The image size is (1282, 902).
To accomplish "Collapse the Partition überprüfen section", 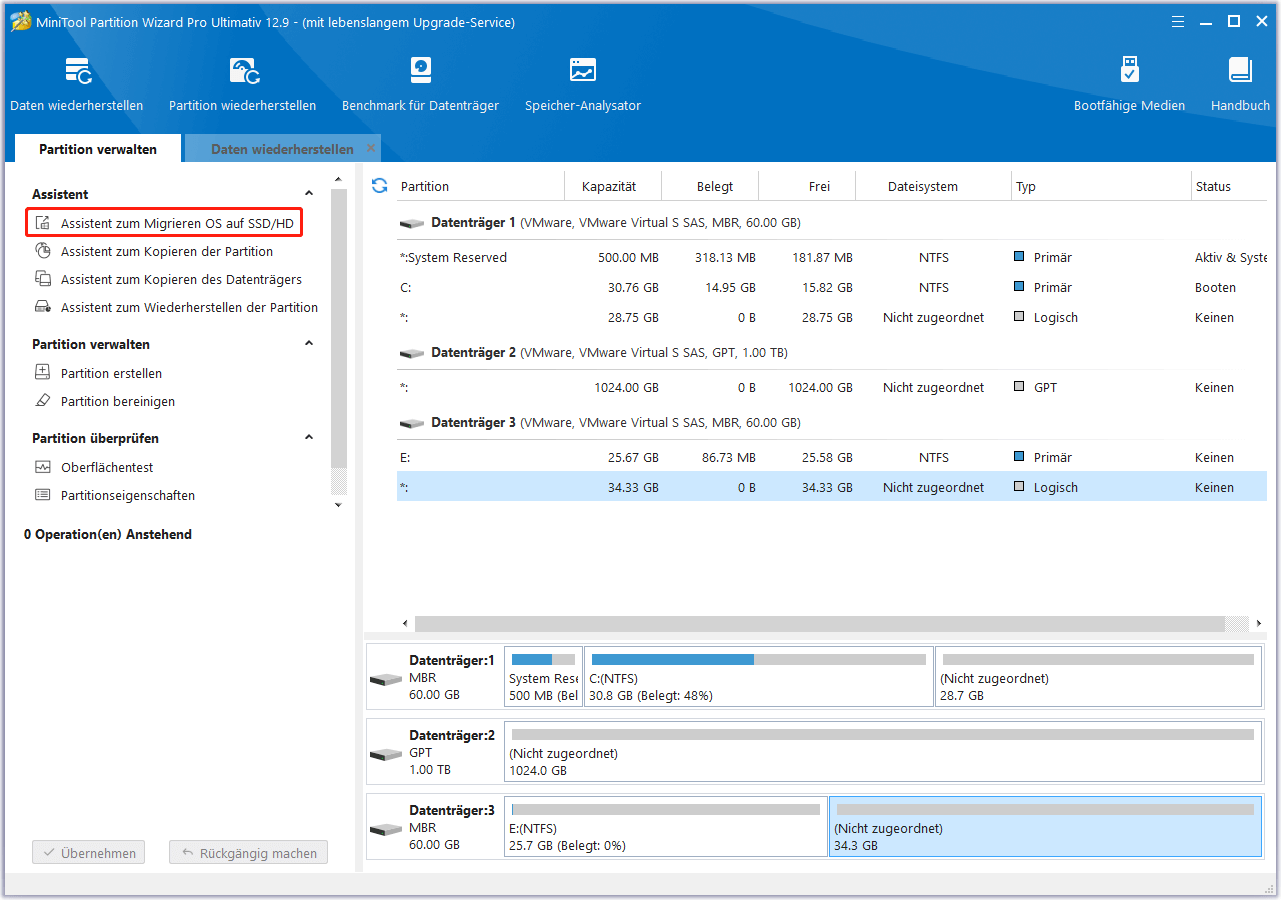I will [309, 438].
